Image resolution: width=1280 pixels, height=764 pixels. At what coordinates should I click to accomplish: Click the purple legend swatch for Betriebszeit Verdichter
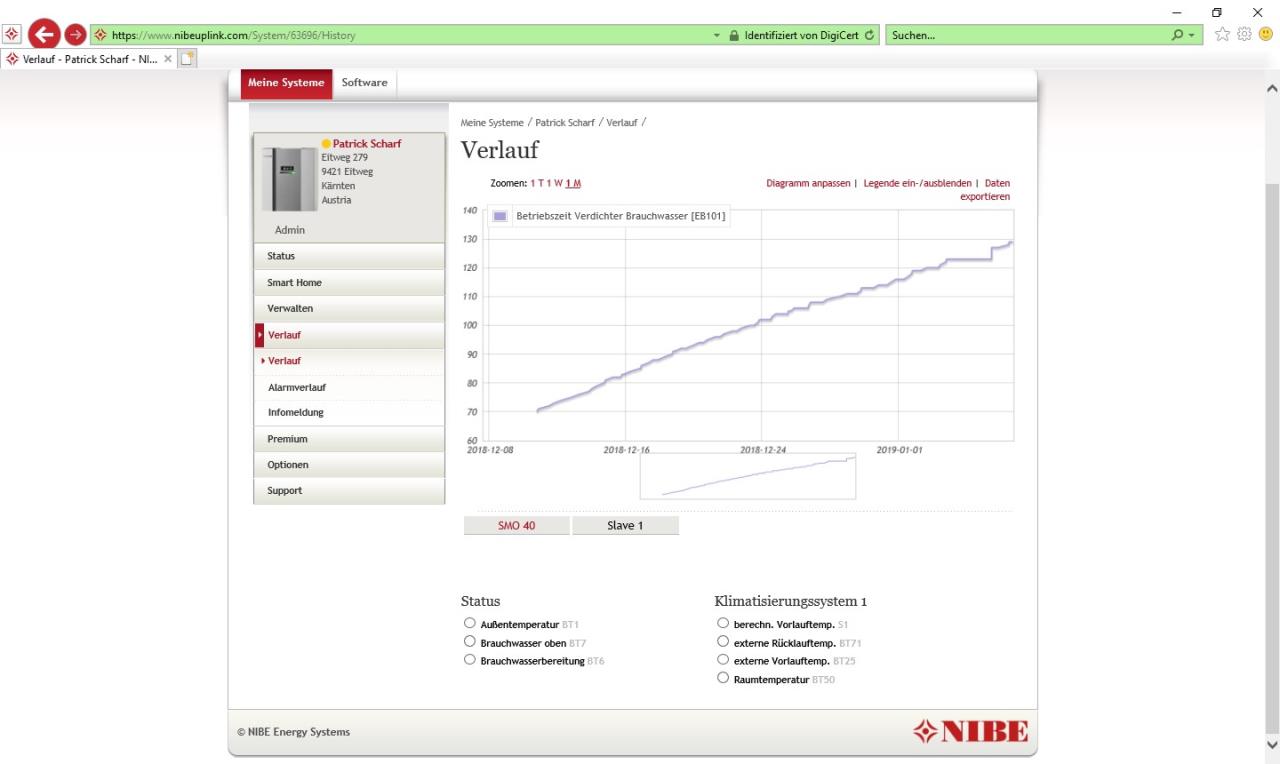pyautogui.click(x=500, y=215)
